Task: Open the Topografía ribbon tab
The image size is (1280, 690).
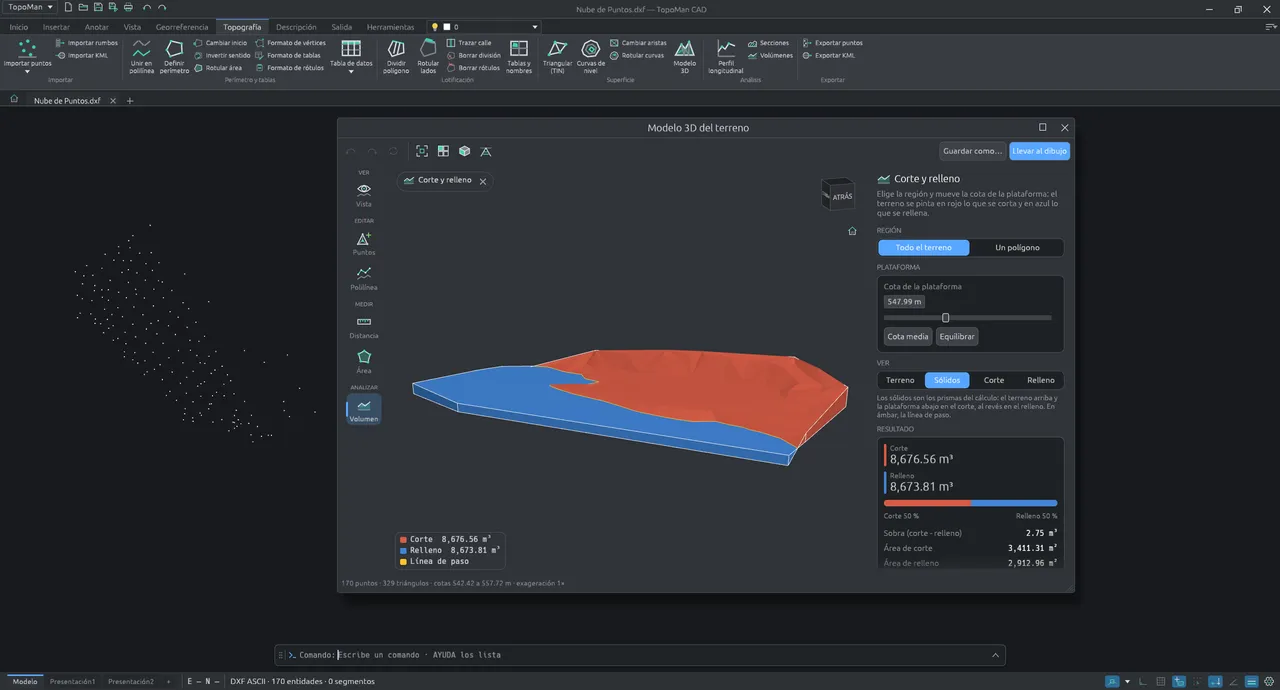Action: tap(242, 27)
